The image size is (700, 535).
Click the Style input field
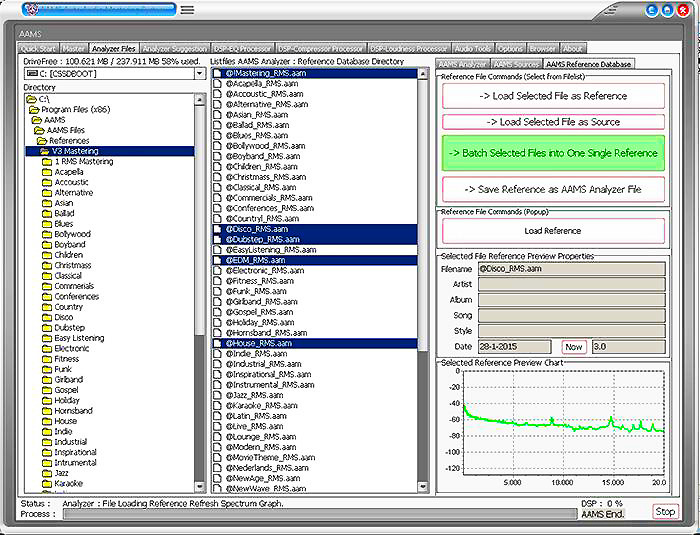(x=571, y=331)
